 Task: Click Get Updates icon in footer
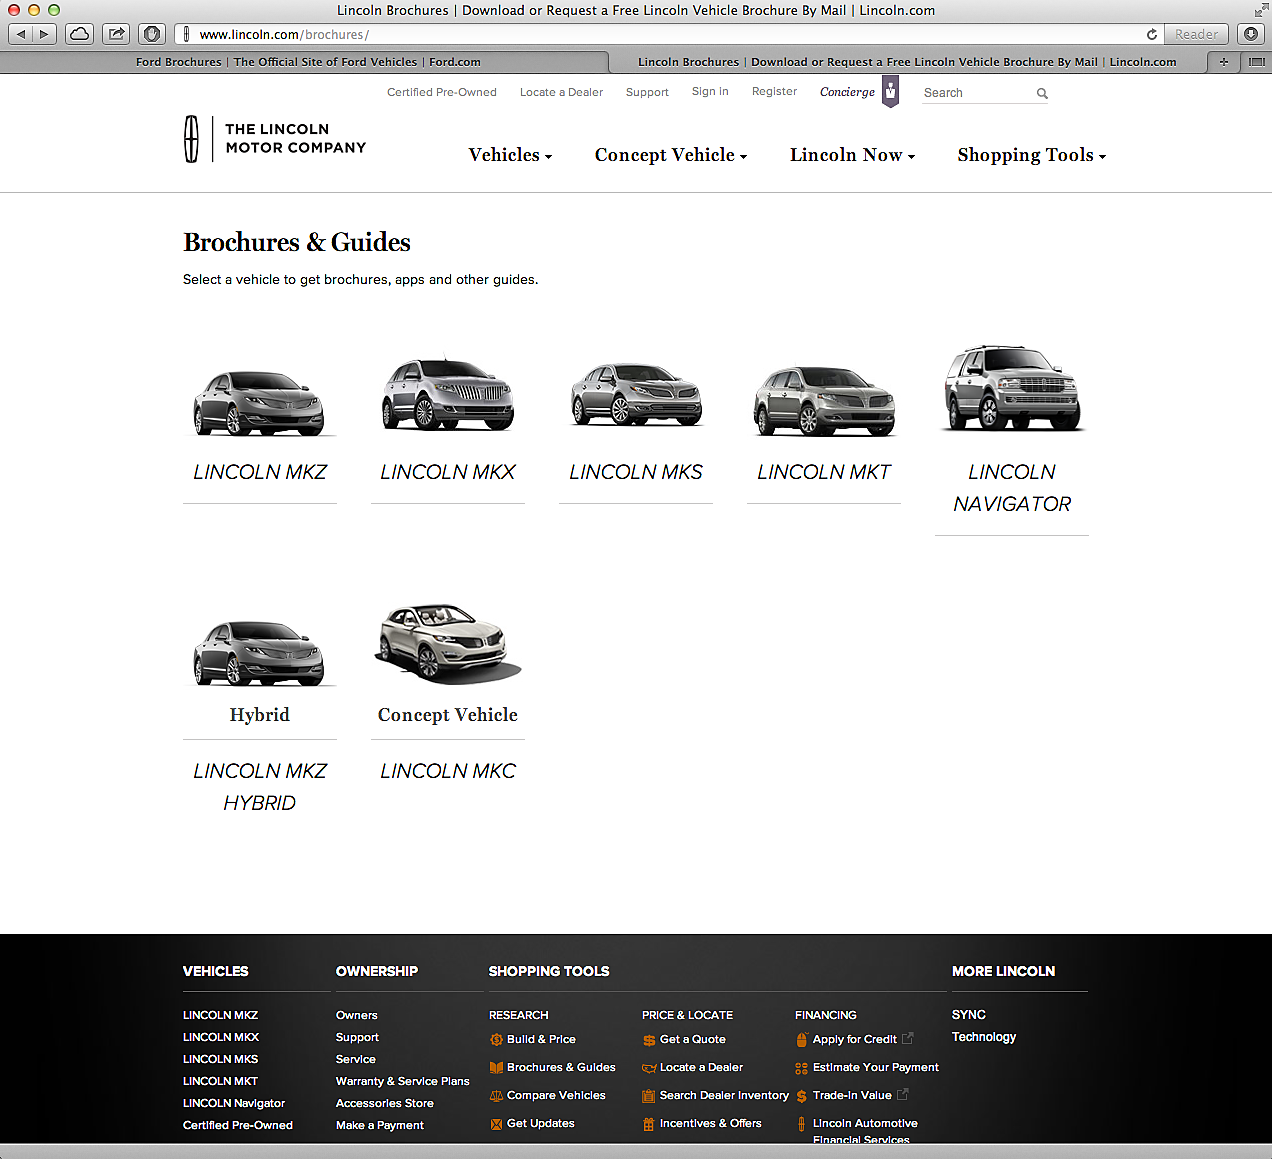point(496,1124)
